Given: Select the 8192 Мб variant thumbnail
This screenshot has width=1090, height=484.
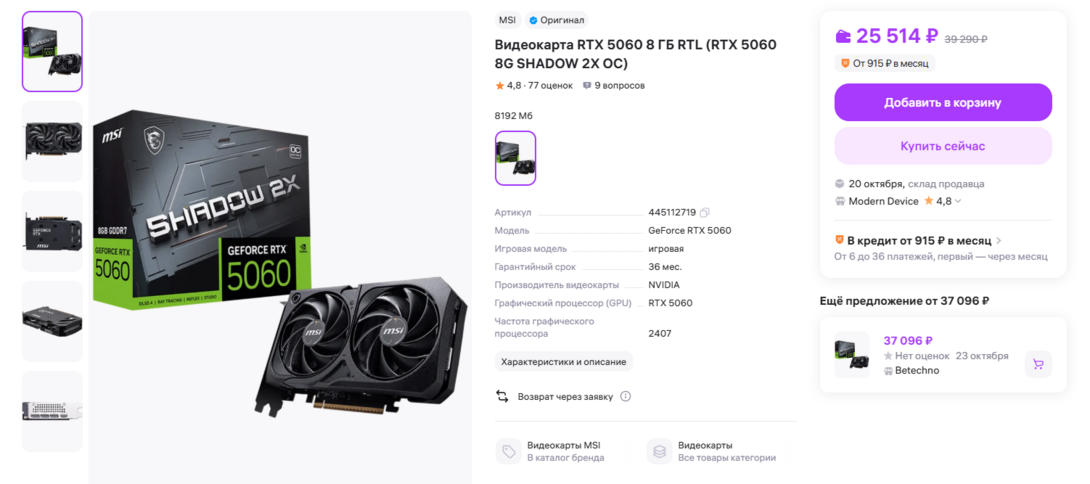Looking at the screenshot, I should pos(515,159).
